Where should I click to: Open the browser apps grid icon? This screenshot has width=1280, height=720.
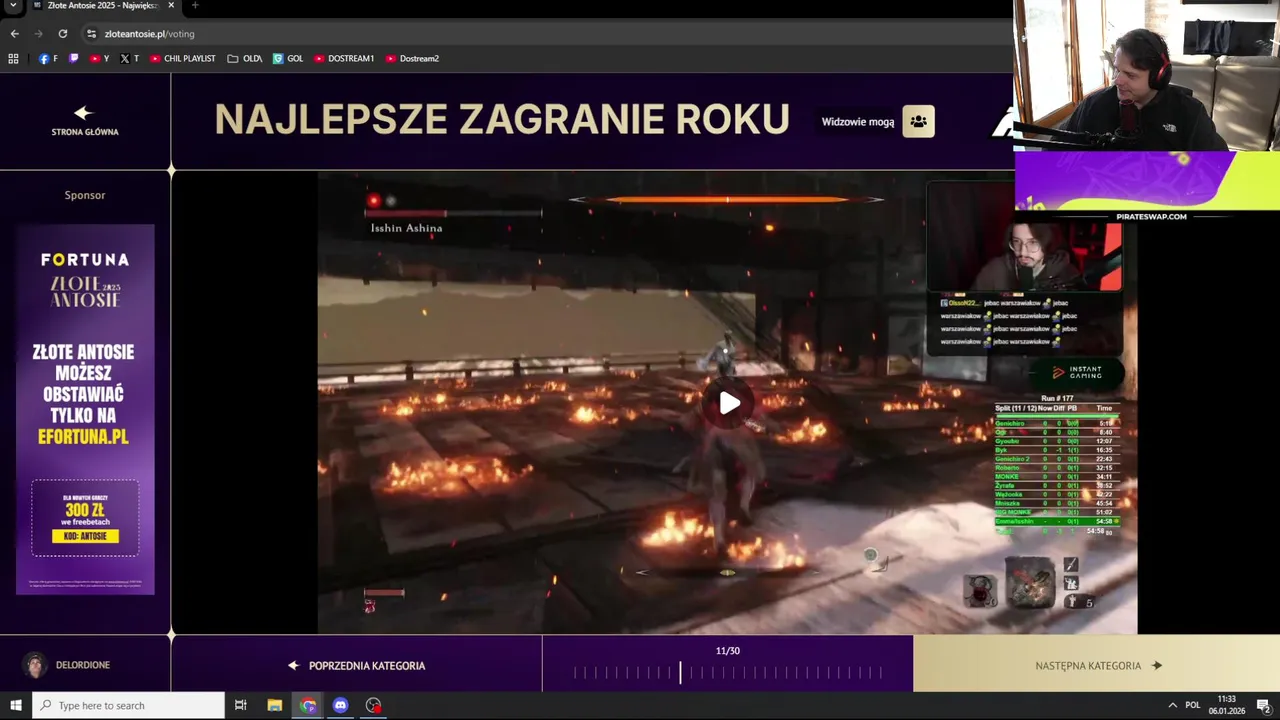coord(13,58)
